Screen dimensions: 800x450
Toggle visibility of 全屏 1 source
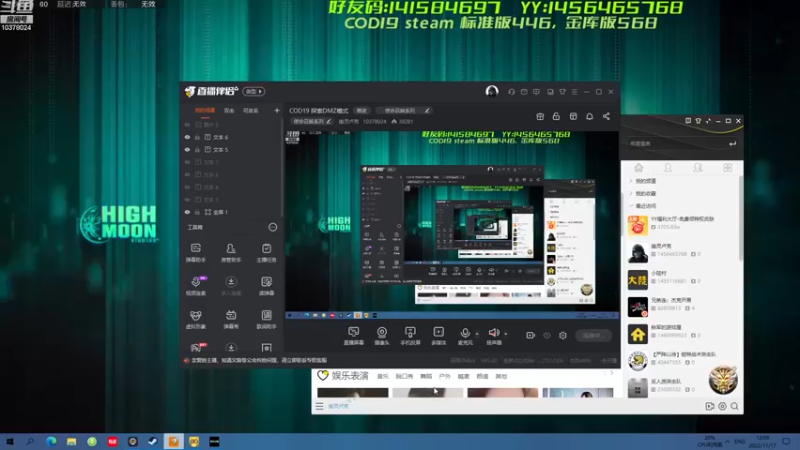[187, 212]
